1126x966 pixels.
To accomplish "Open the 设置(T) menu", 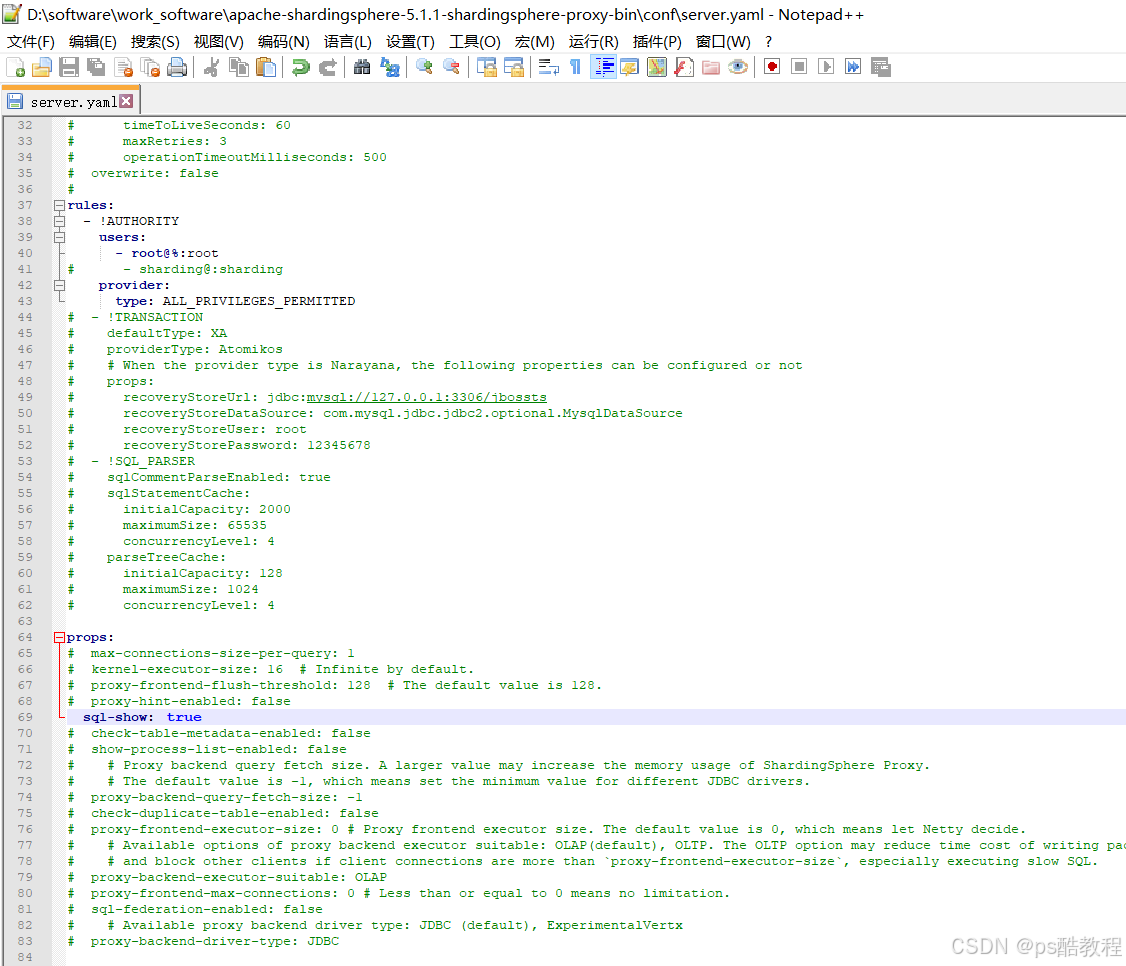I will tap(410, 42).
